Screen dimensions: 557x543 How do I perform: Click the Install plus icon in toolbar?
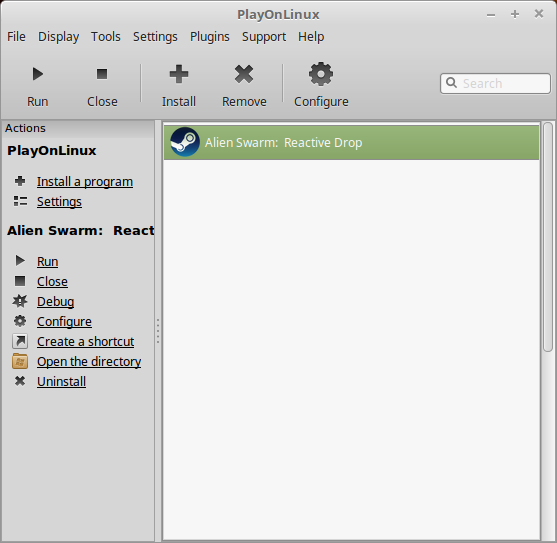[x=179, y=74]
